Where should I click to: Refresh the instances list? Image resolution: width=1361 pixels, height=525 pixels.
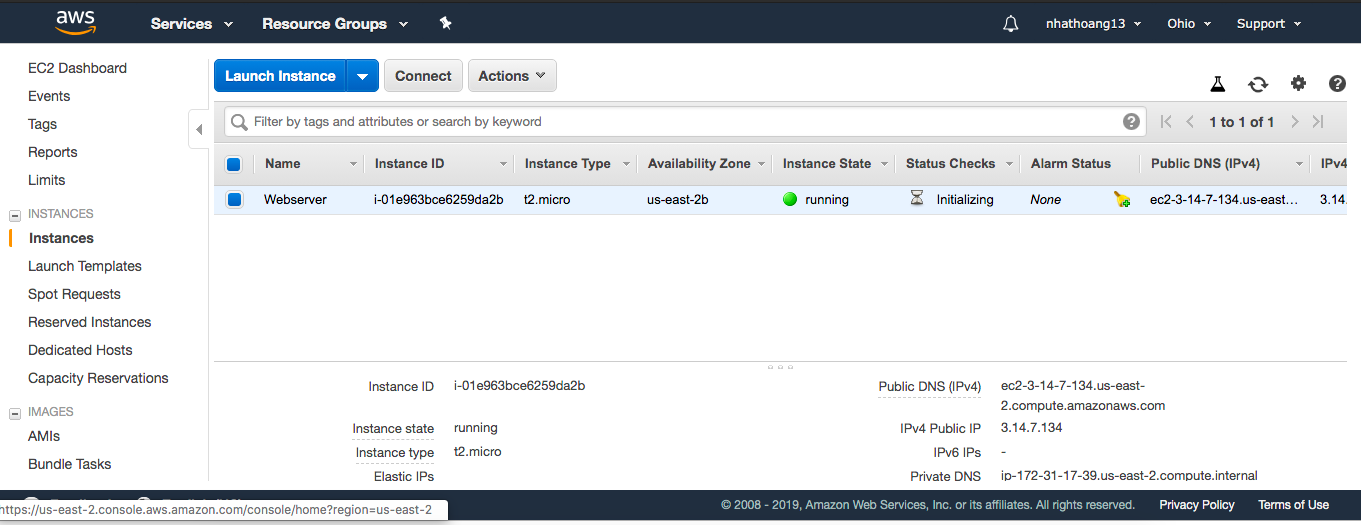point(1257,84)
